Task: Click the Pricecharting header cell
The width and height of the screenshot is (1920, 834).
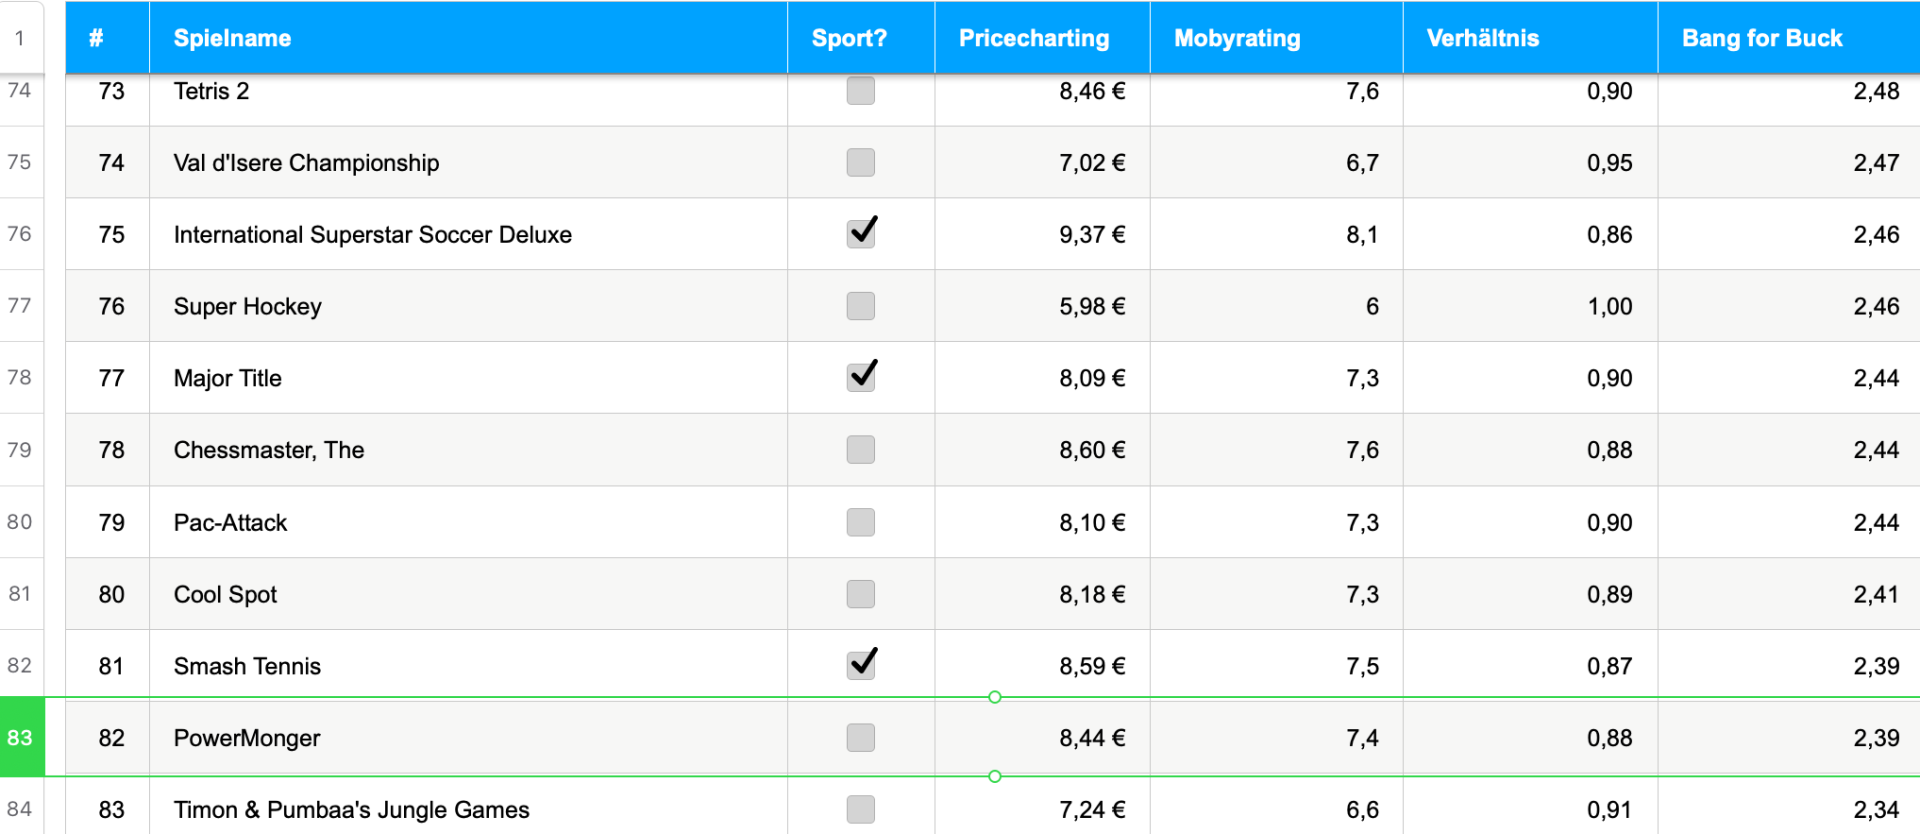Action: pyautogui.click(x=1034, y=38)
